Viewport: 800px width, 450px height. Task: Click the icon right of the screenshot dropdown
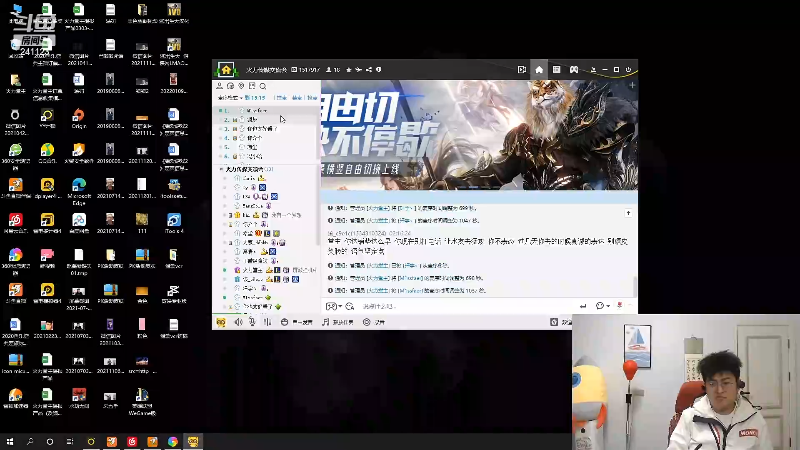349,306
